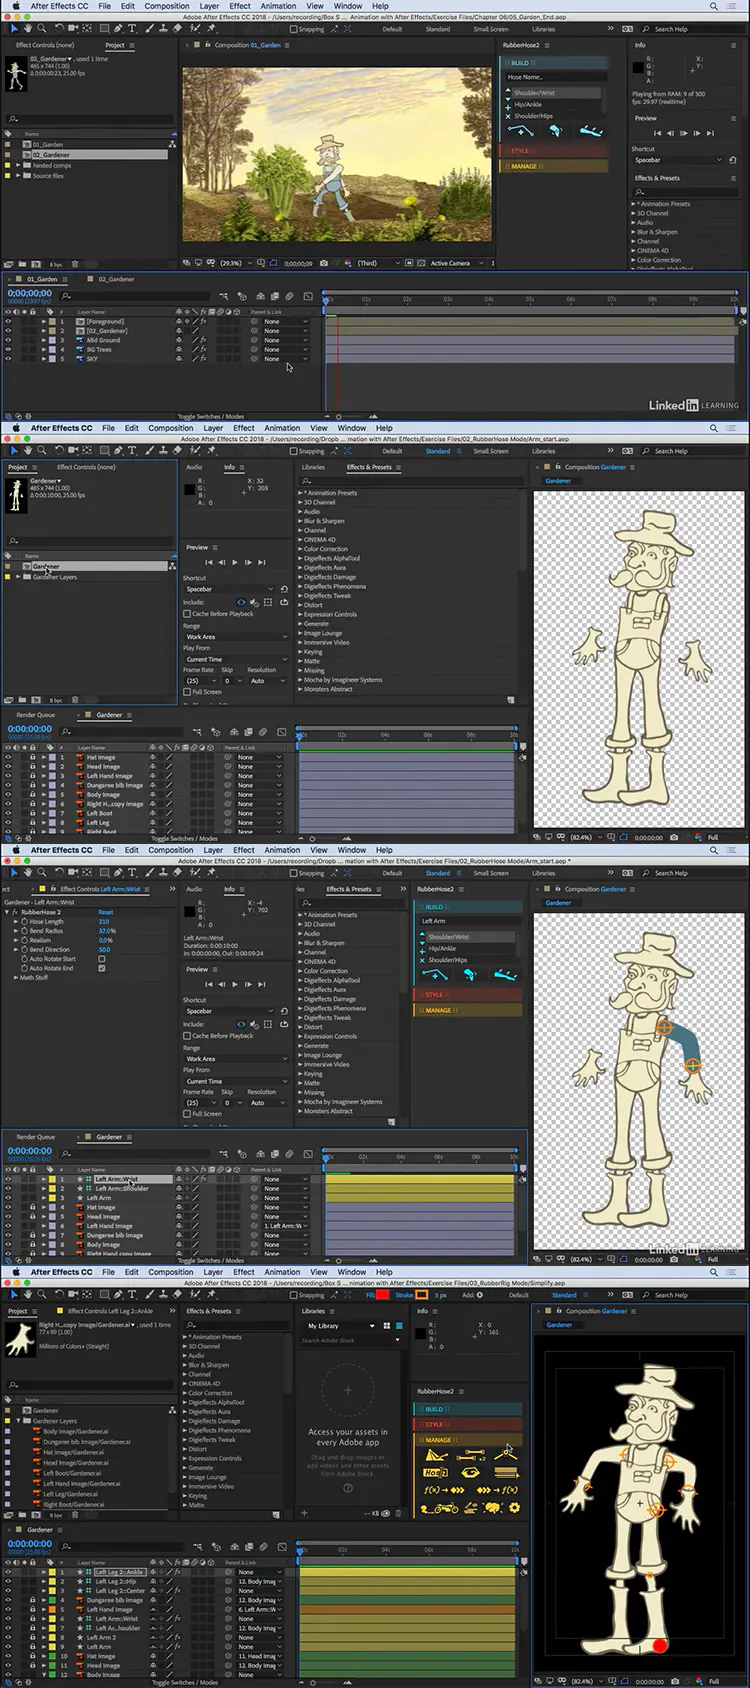Click reset icon beside Spacebar in Garden_End Preview
Viewport: 750px width, 1688px height.
click(733, 160)
